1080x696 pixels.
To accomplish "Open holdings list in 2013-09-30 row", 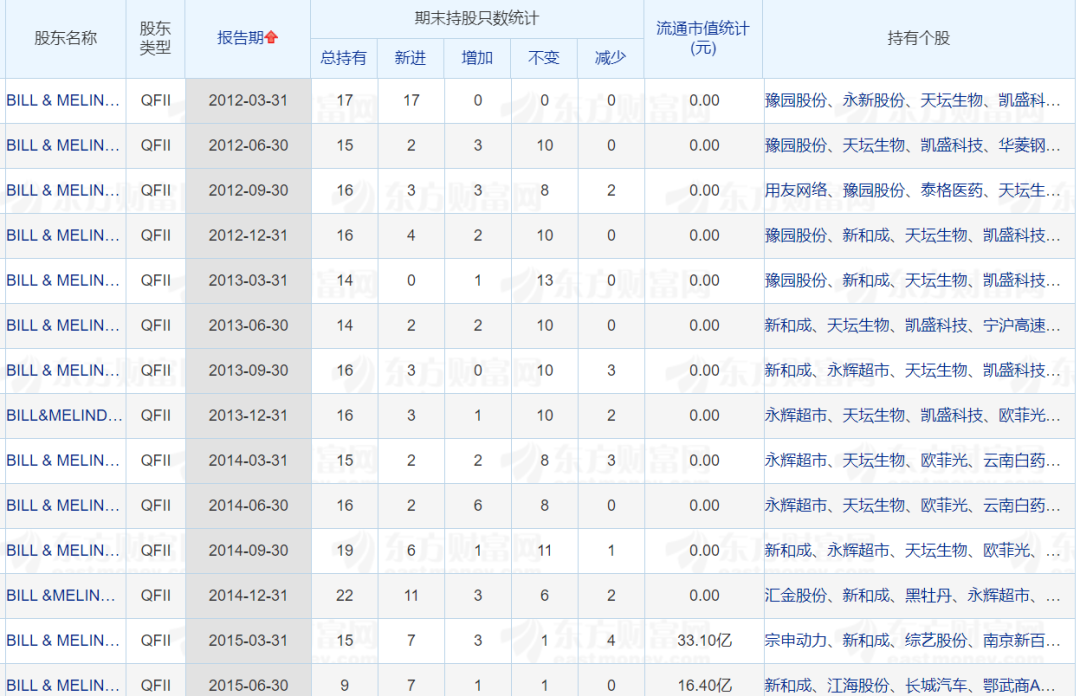I will [x=913, y=371].
